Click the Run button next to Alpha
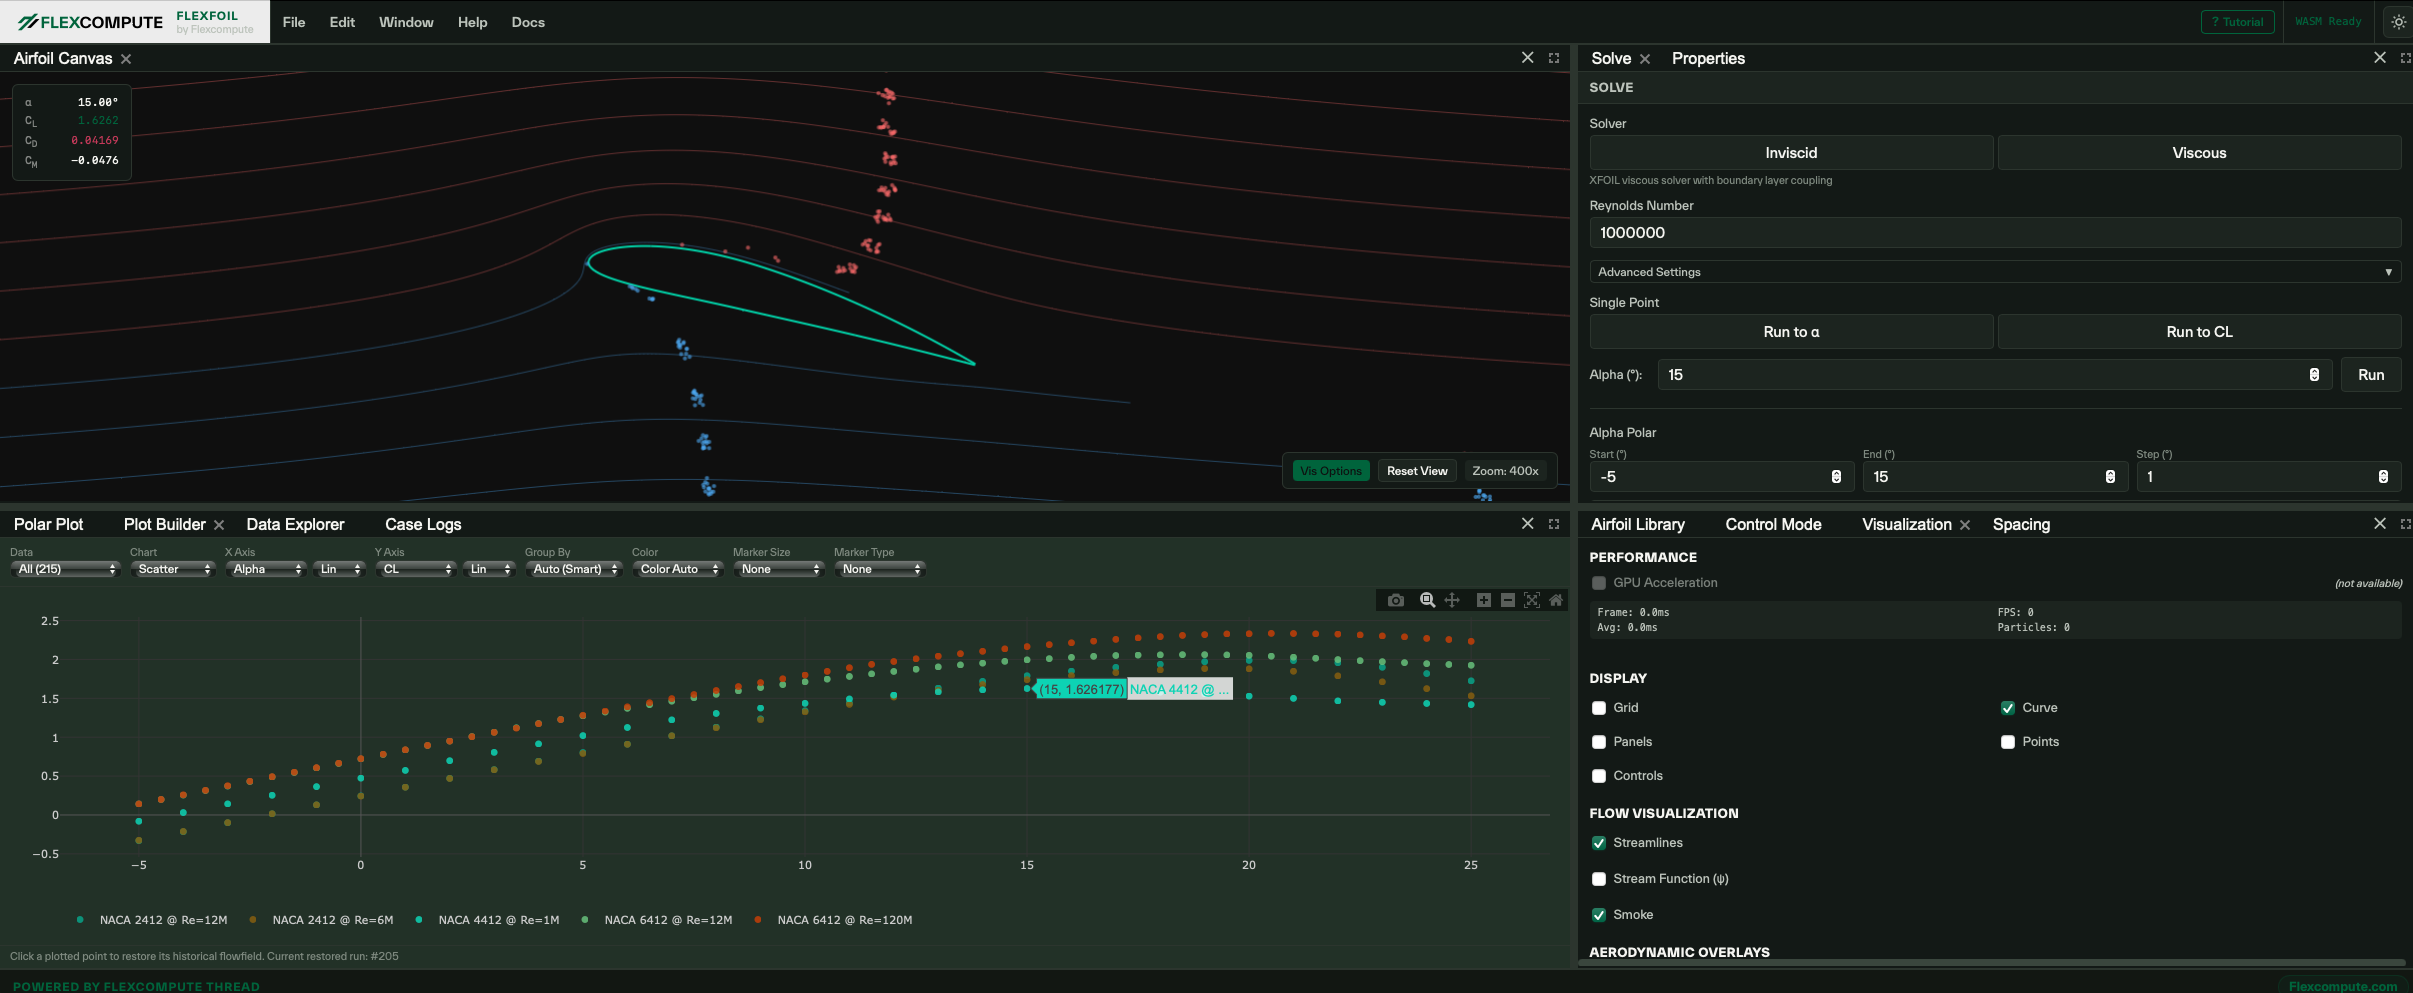Image resolution: width=2413 pixels, height=993 pixels. [x=2370, y=375]
